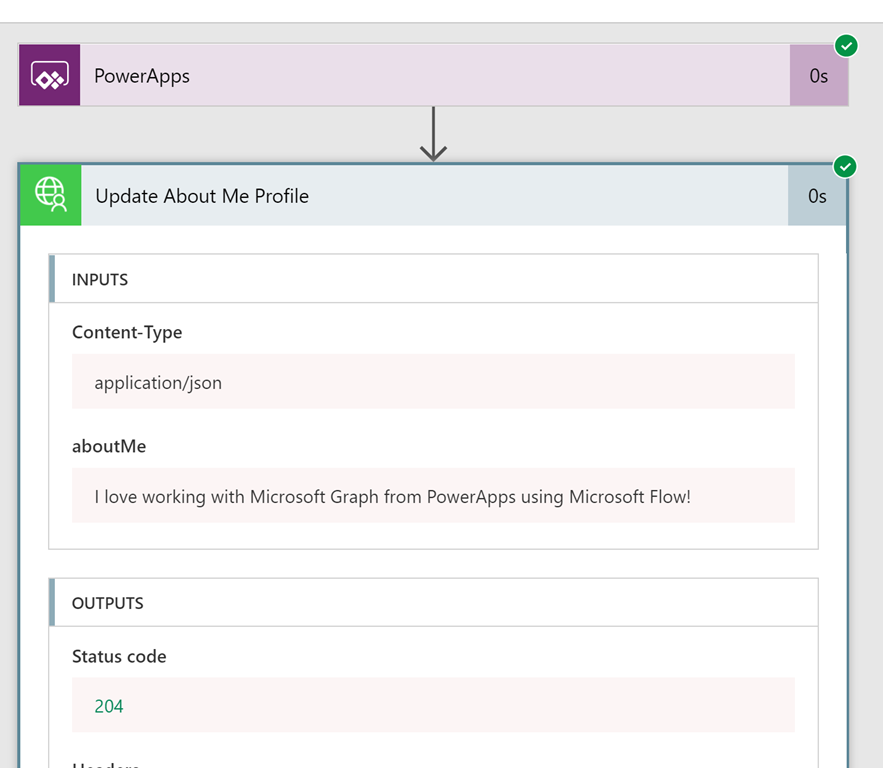Click the 204 status code value
Viewport: 883px width, 768px height.
[x=109, y=706]
